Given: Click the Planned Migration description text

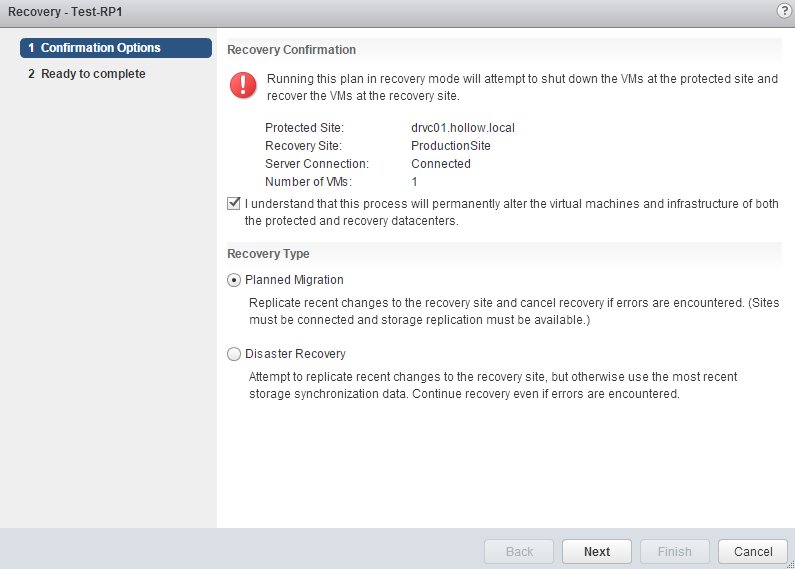Looking at the screenshot, I should point(512,310).
